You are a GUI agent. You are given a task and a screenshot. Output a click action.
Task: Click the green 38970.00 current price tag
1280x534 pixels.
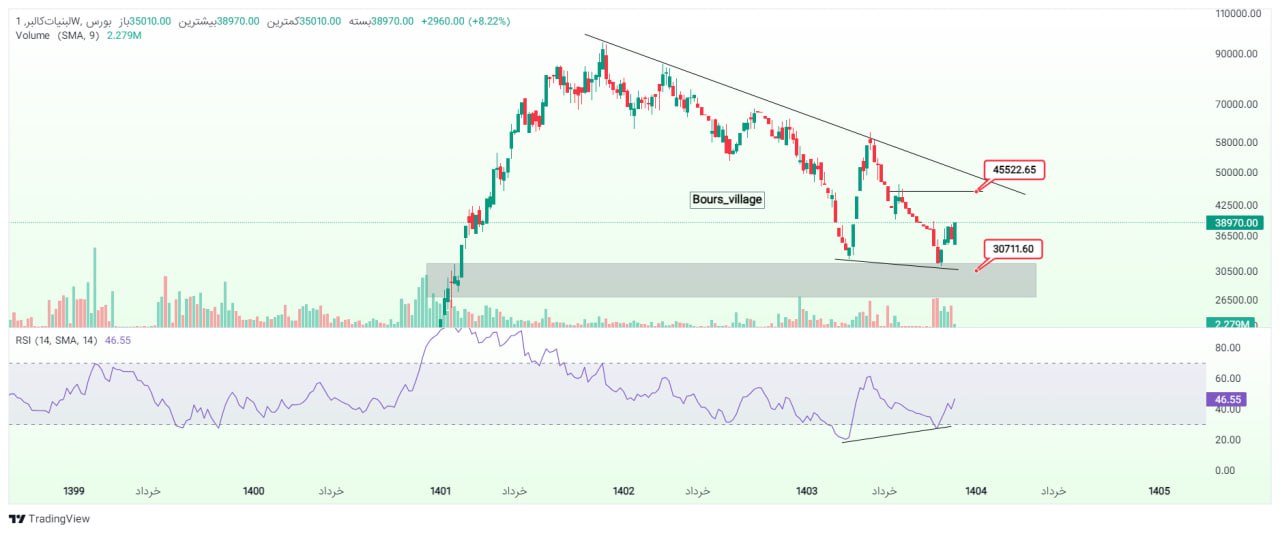click(1239, 224)
